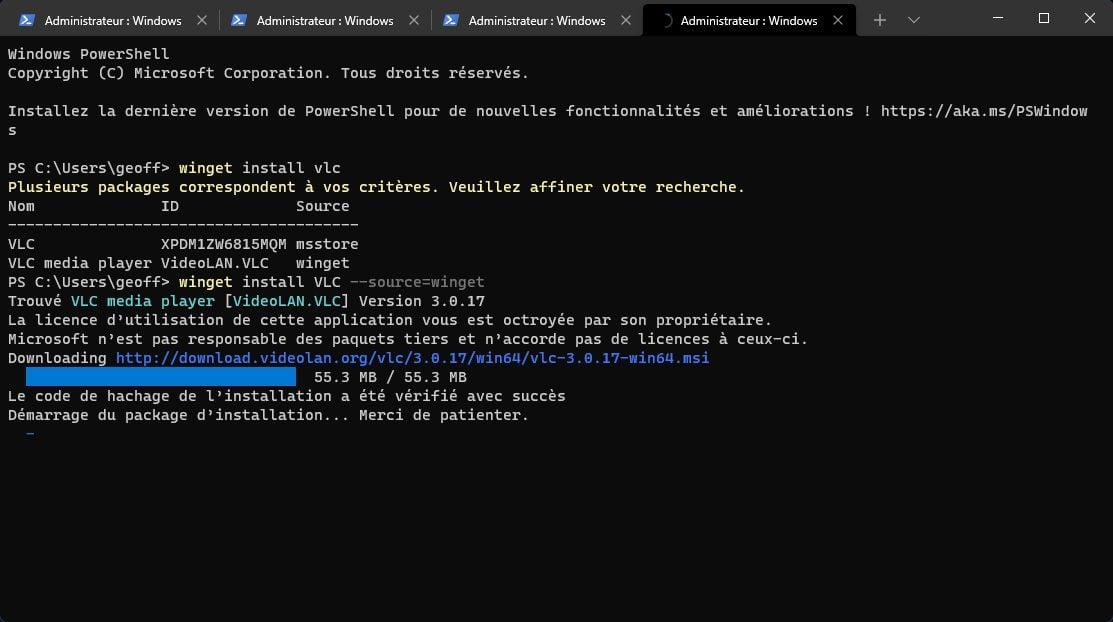This screenshot has height=622, width=1113.
Task: Click the loading spinner on the active tab
Action: [x=665, y=21]
